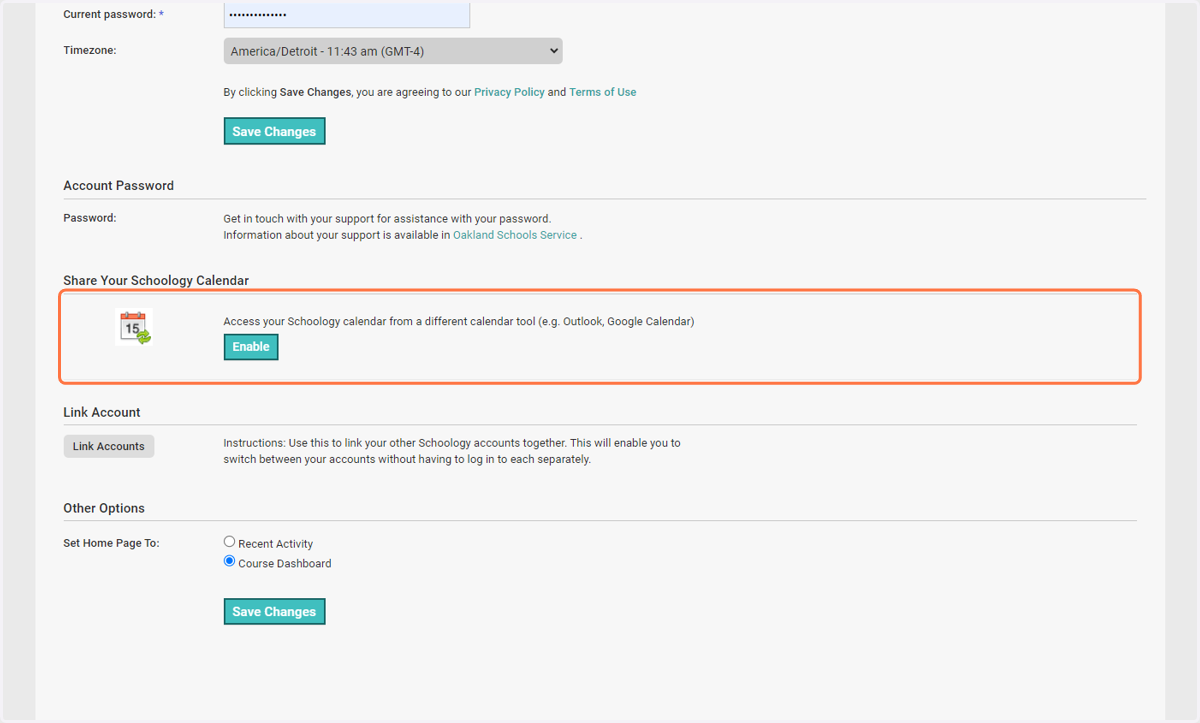Click the Password: label
The height and width of the screenshot is (723, 1200).
[x=90, y=217]
